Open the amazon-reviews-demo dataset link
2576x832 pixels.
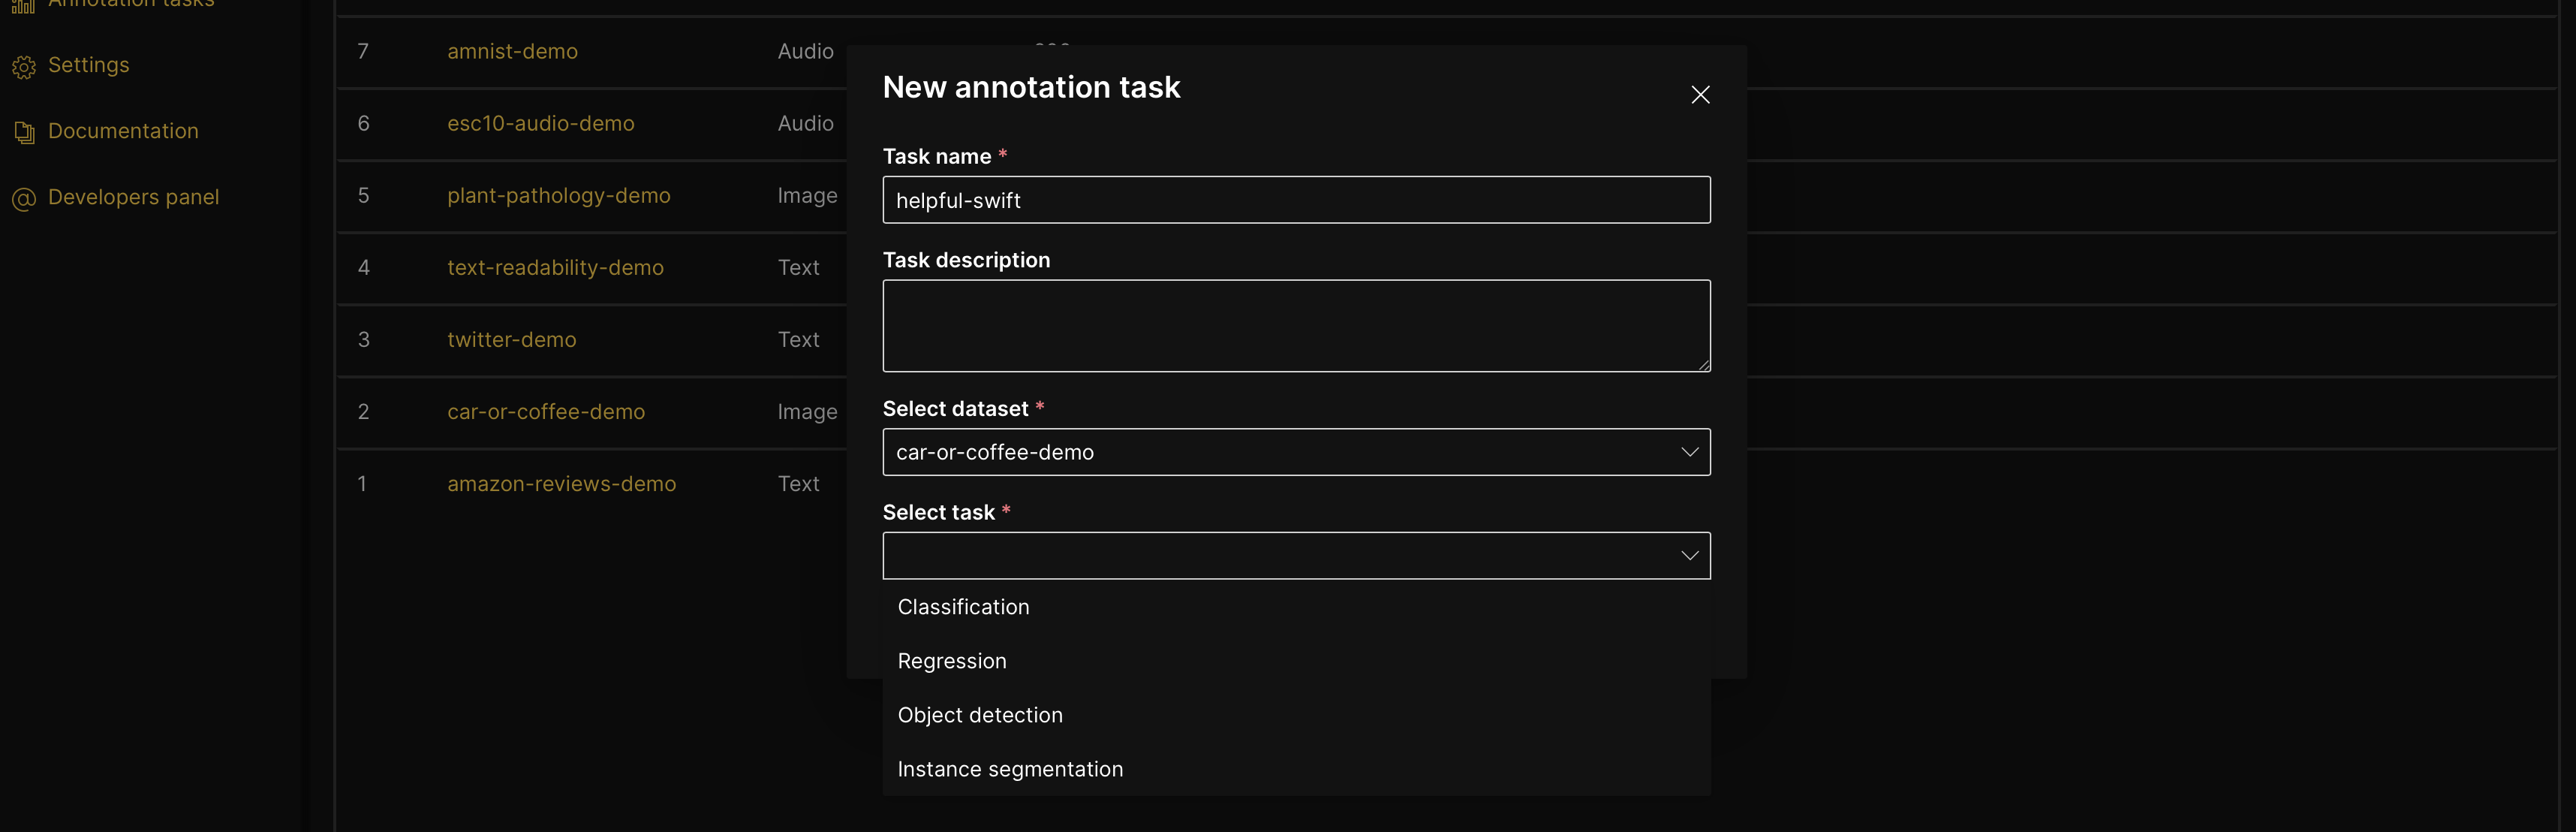561,484
